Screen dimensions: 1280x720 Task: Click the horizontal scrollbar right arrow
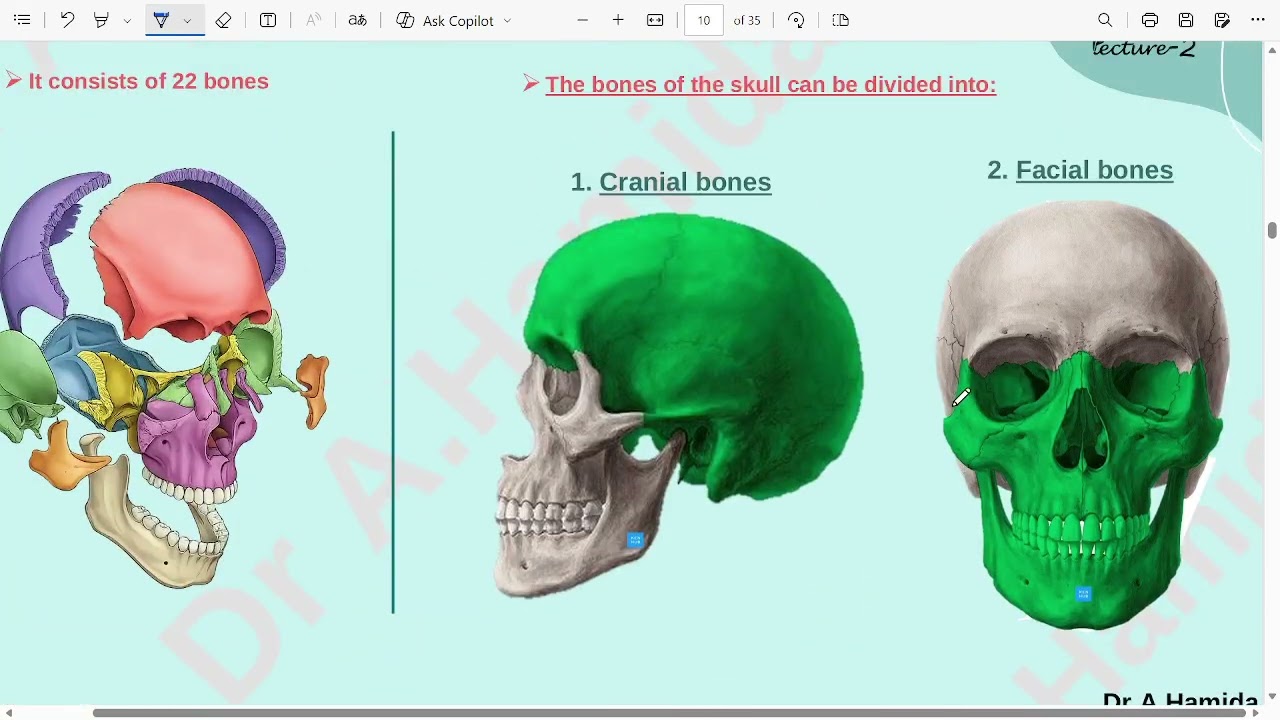[x=1257, y=713]
